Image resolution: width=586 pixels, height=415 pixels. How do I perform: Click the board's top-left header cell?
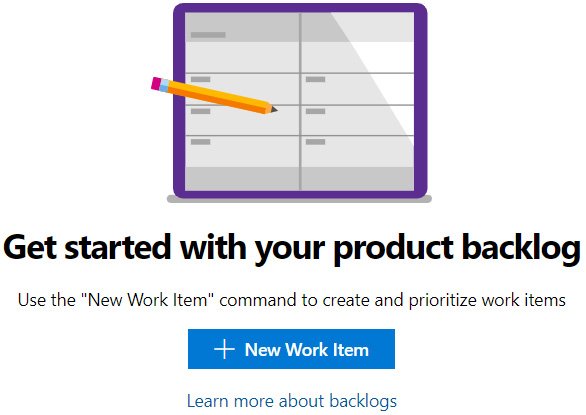(242, 27)
